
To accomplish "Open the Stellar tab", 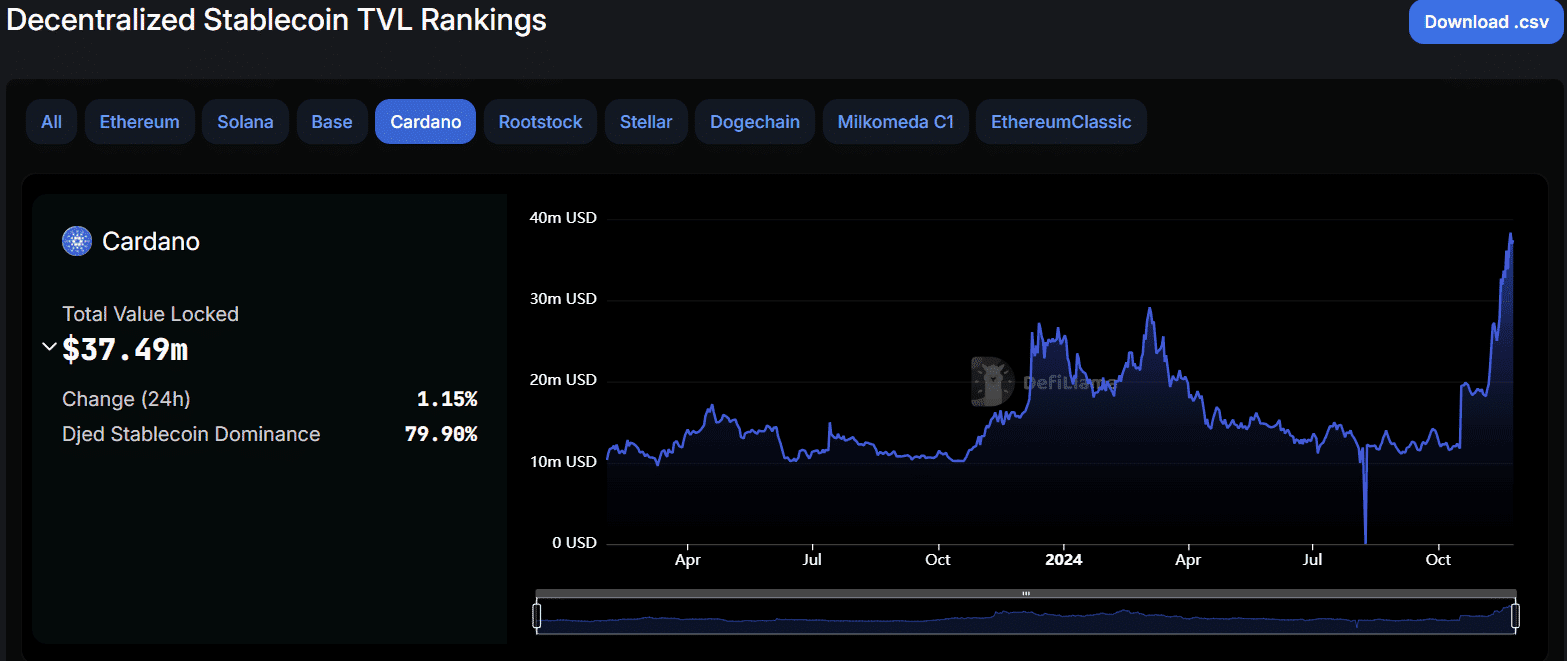I will point(646,122).
